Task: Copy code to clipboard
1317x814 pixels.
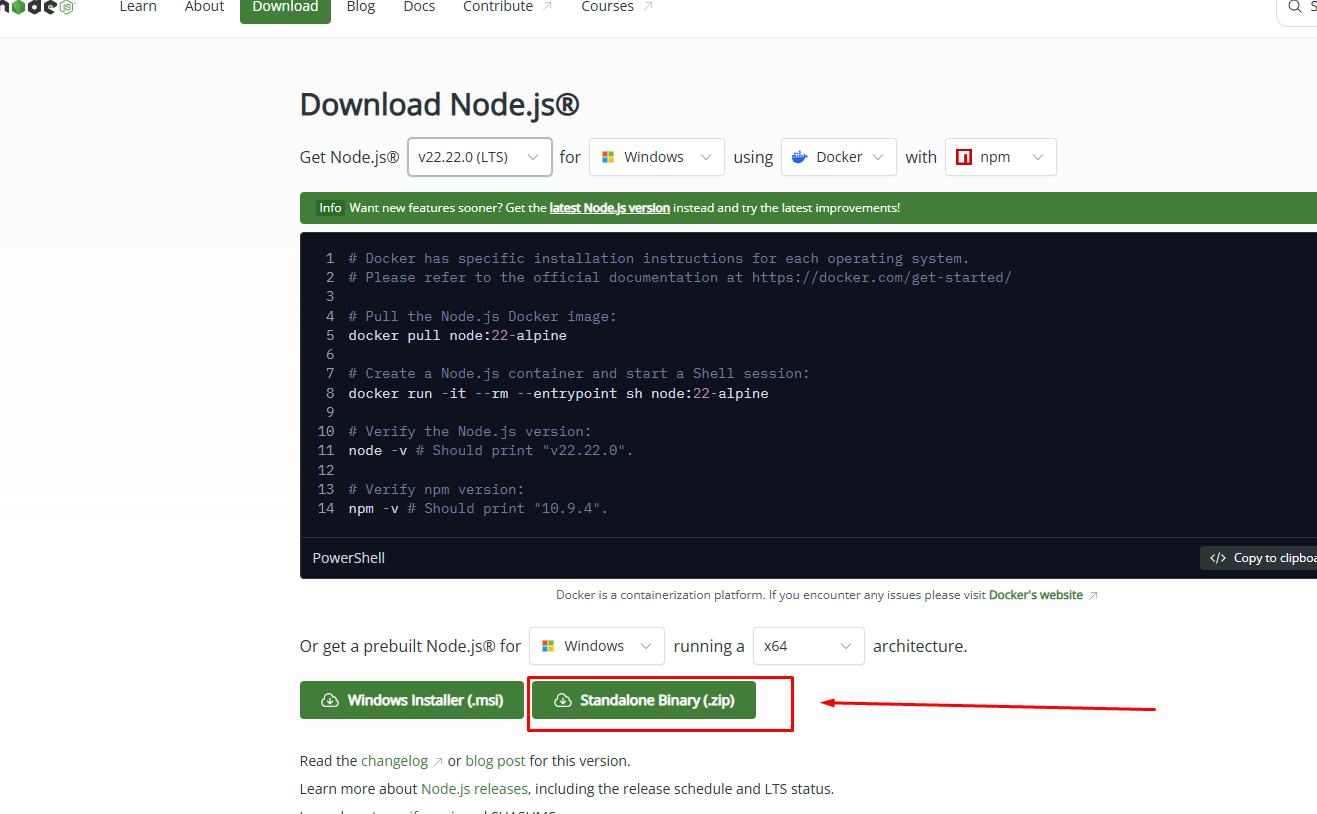Action: pos(1258,558)
